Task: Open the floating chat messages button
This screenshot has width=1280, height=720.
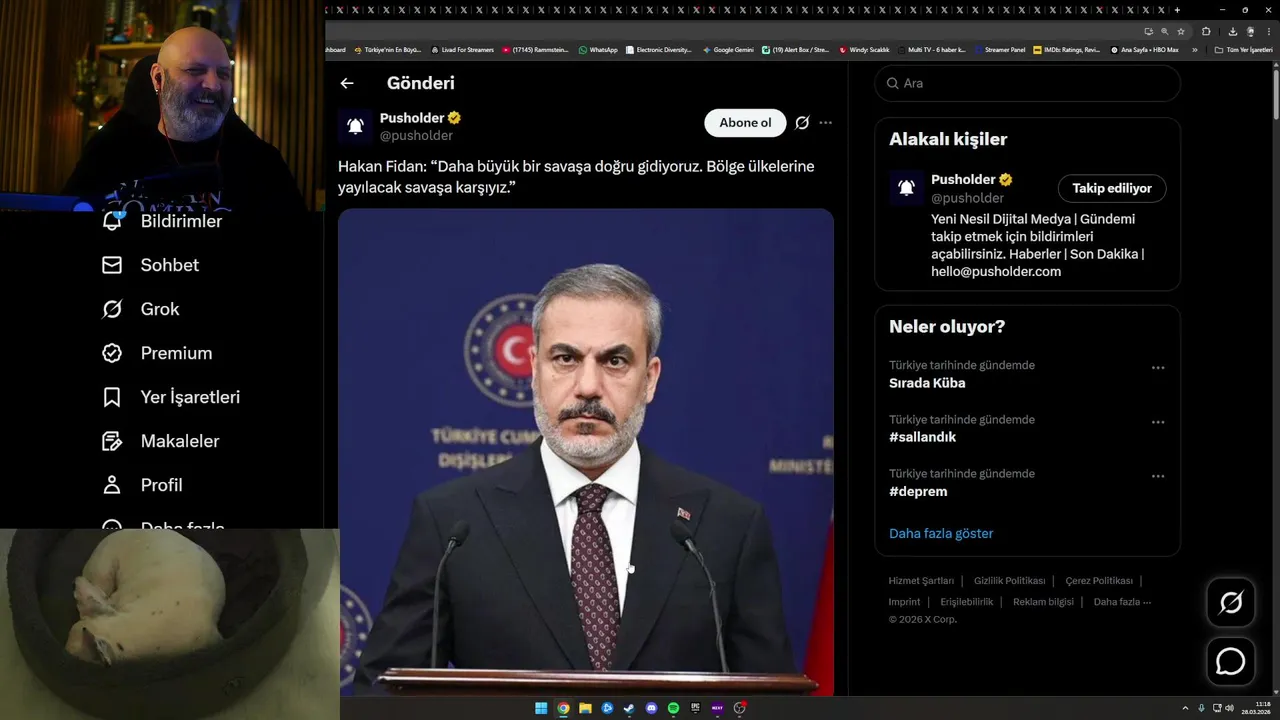Action: pos(1231,662)
